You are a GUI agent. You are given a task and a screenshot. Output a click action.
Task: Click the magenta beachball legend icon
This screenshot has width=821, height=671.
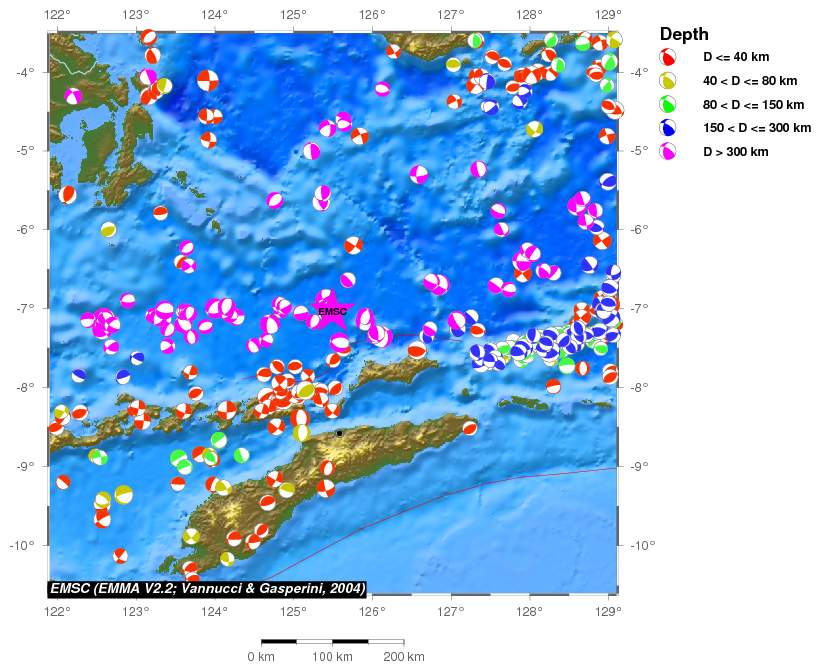[x=668, y=152]
